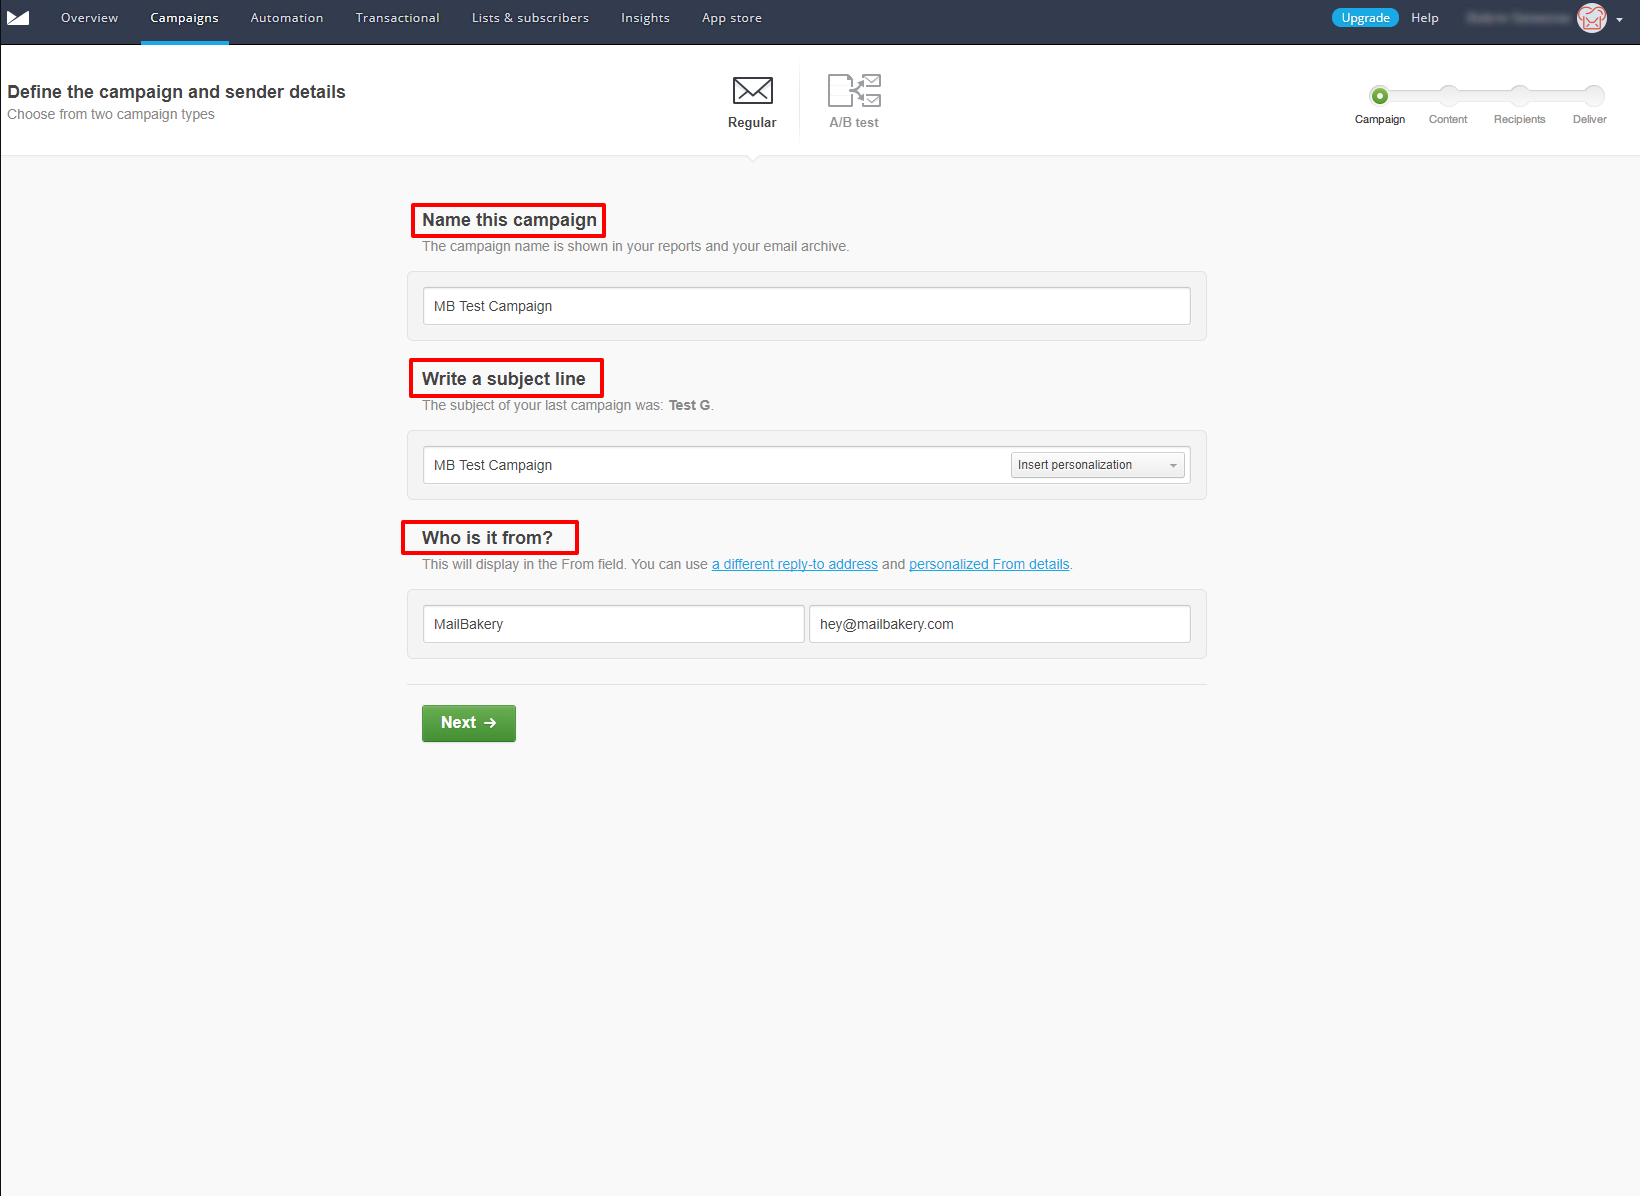
Task: Navigate to Lists & subscribers
Action: tap(530, 18)
